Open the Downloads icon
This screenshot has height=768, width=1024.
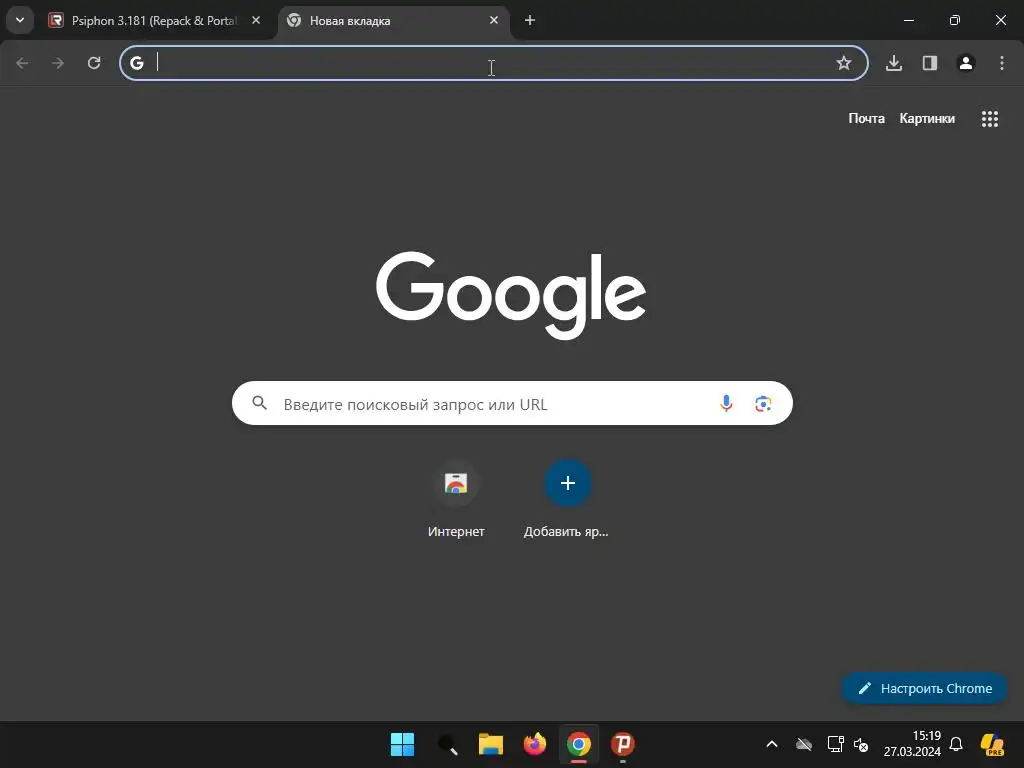pos(894,63)
